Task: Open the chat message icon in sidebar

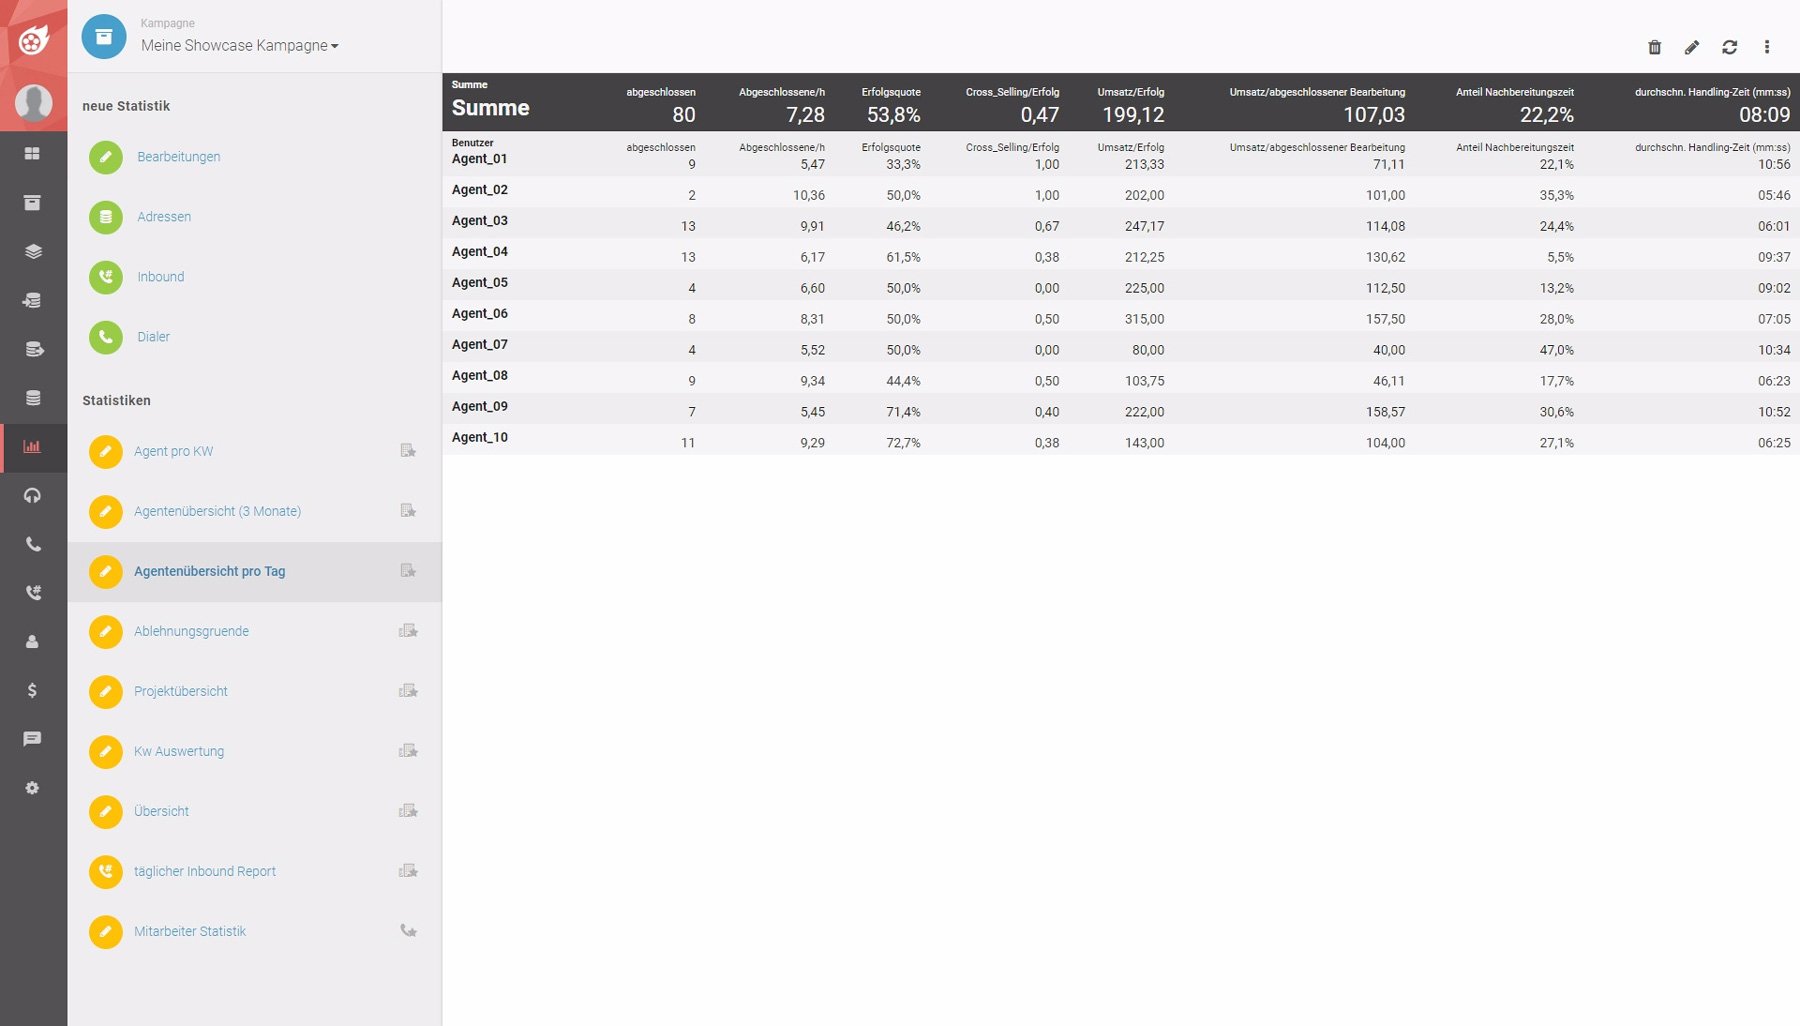Action: coord(32,739)
